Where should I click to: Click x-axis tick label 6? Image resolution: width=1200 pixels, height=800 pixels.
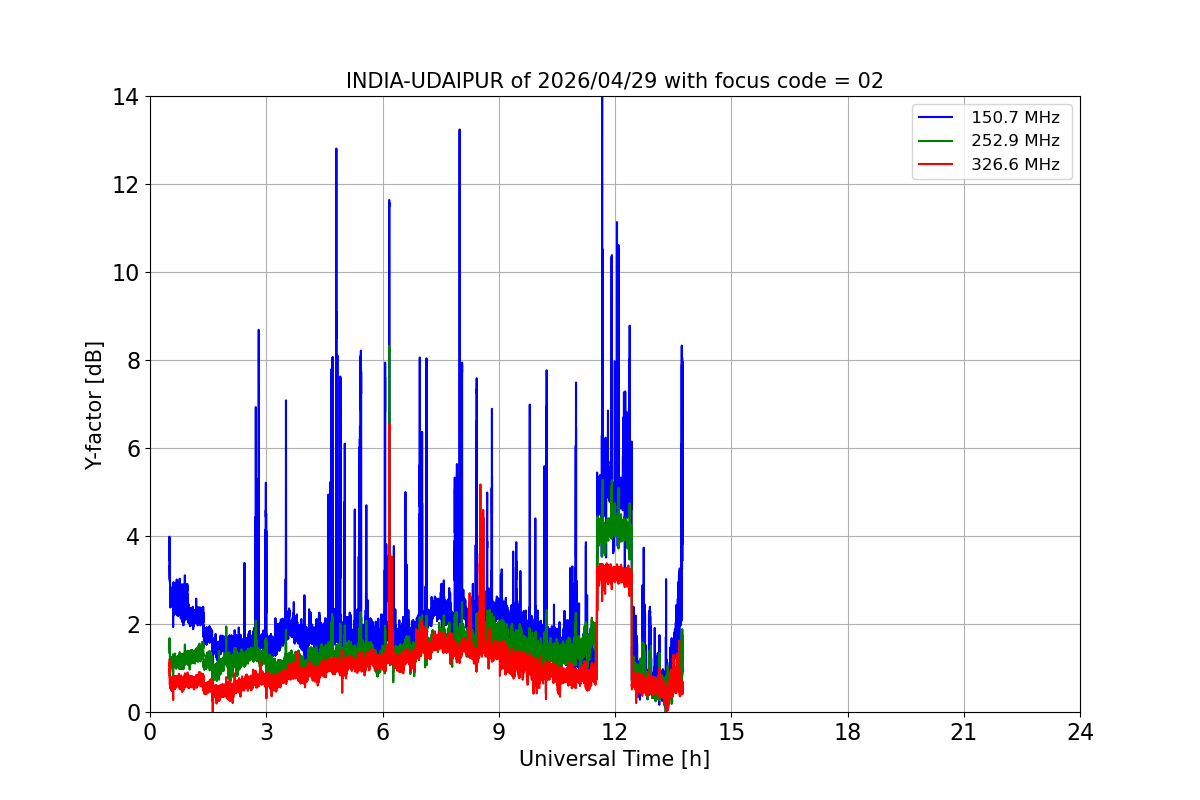coord(382,732)
